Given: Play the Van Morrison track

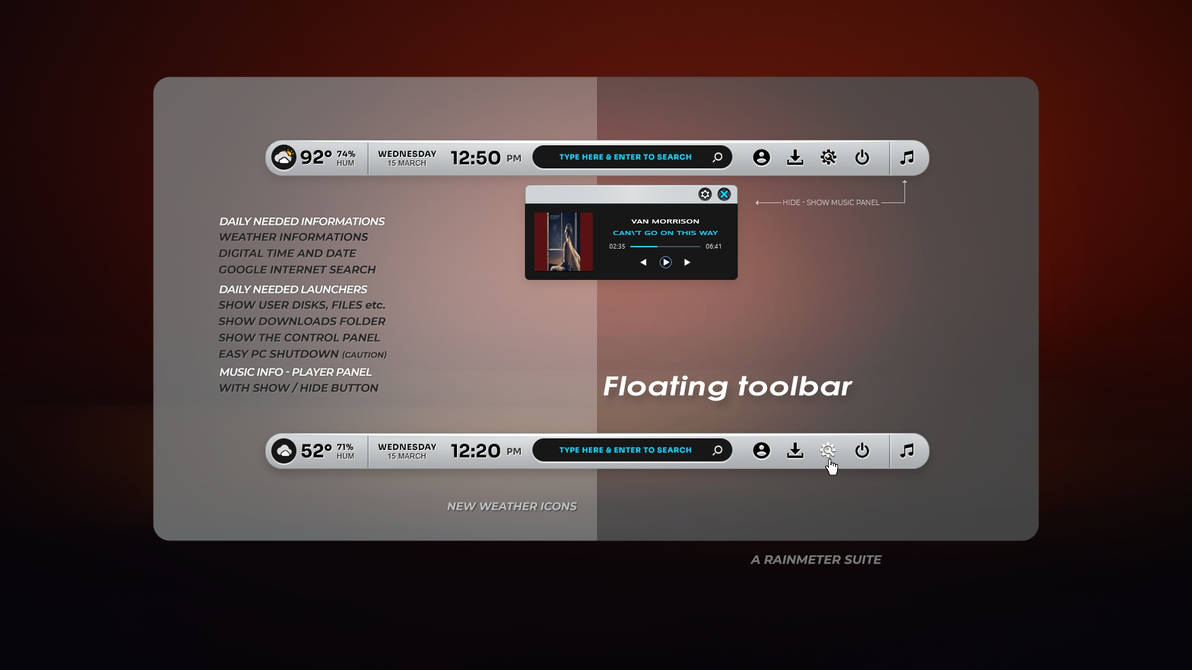Looking at the screenshot, I should coord(665,262).
